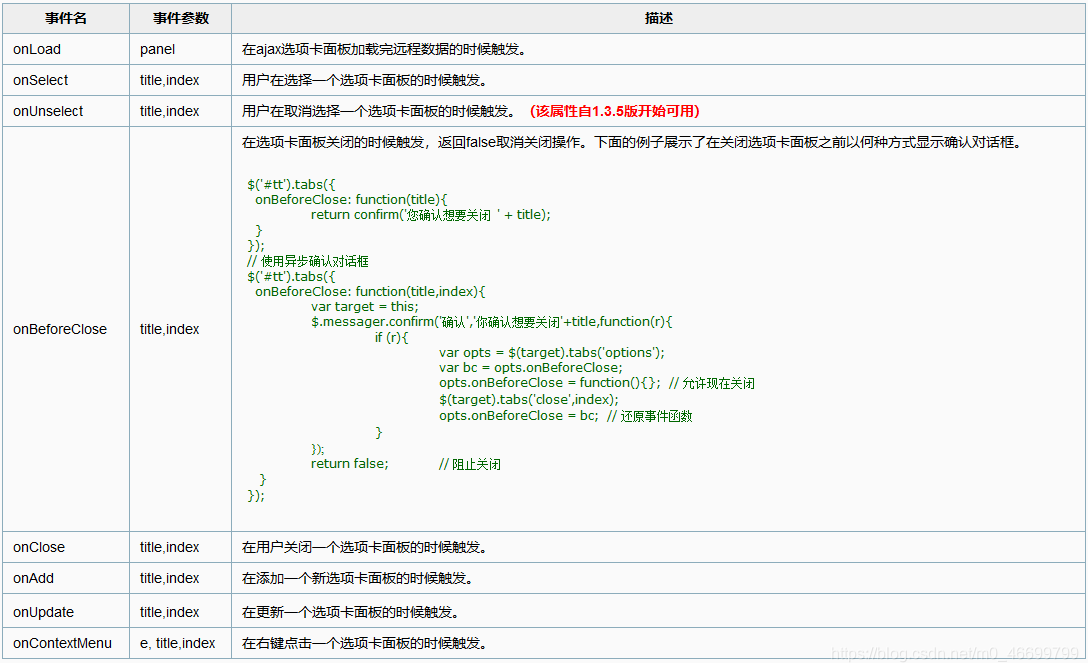The width and height of the screenshot is (1088, 672).
Task: Click the onBeforeClose description sentence
Action: point(632,142)
